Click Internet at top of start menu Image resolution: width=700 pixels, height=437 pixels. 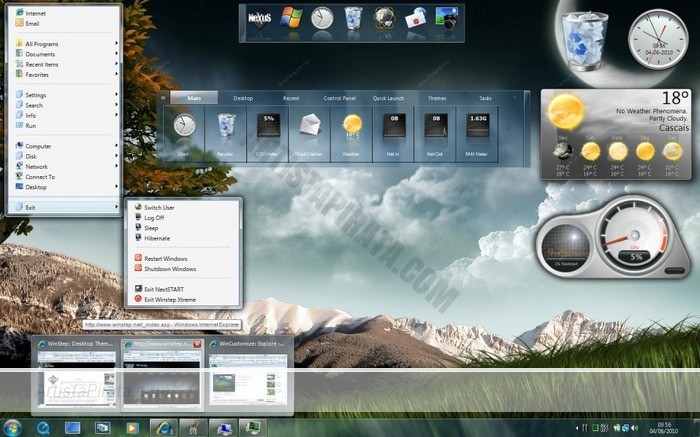(x=66, y=13)
